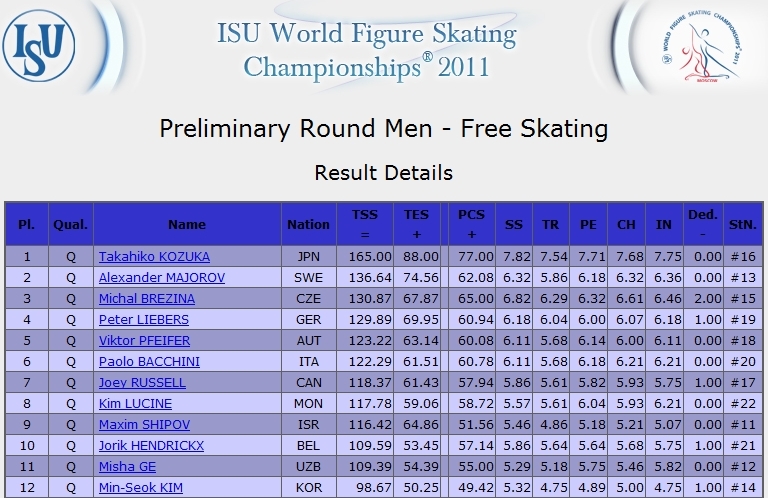The image size is (768, 498).
Task: Click the PCS column header
Action: tap(471, 224)
